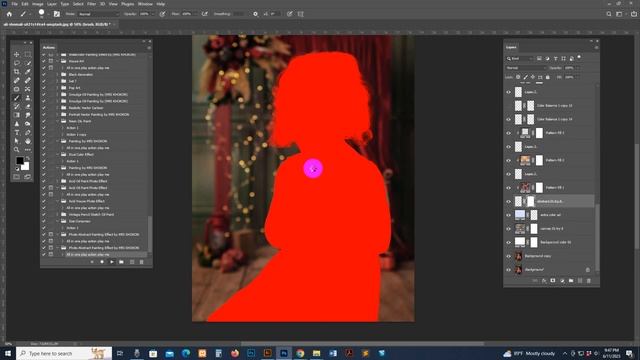Click the Windows Start button

tap(8, 353)
